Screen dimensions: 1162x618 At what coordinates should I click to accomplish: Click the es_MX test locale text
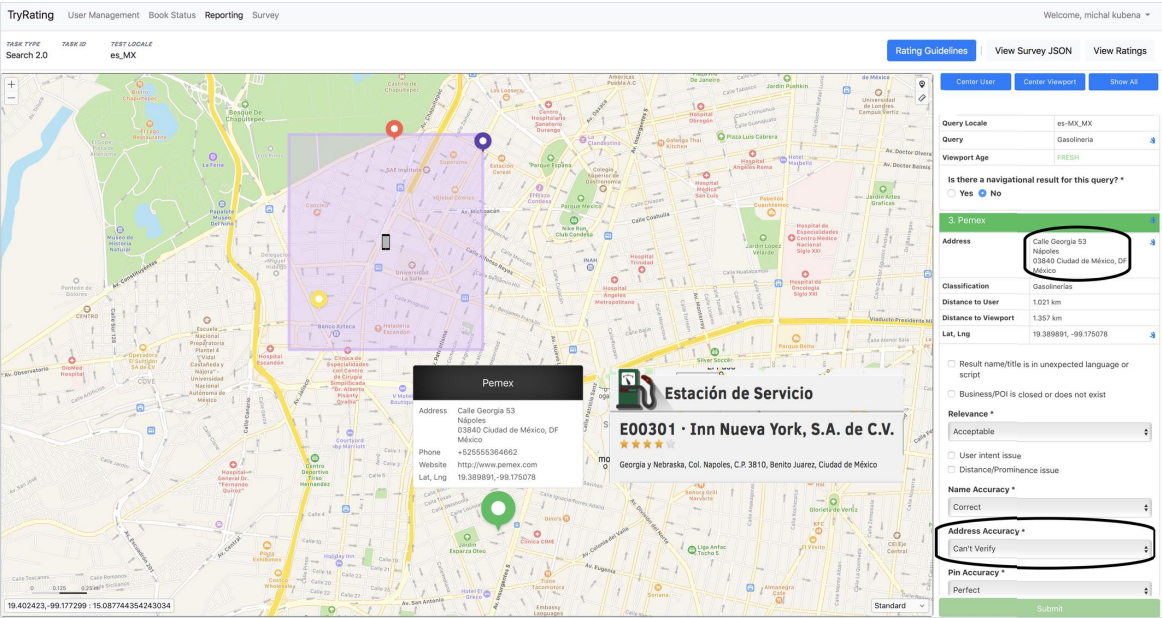coord(124,55)
